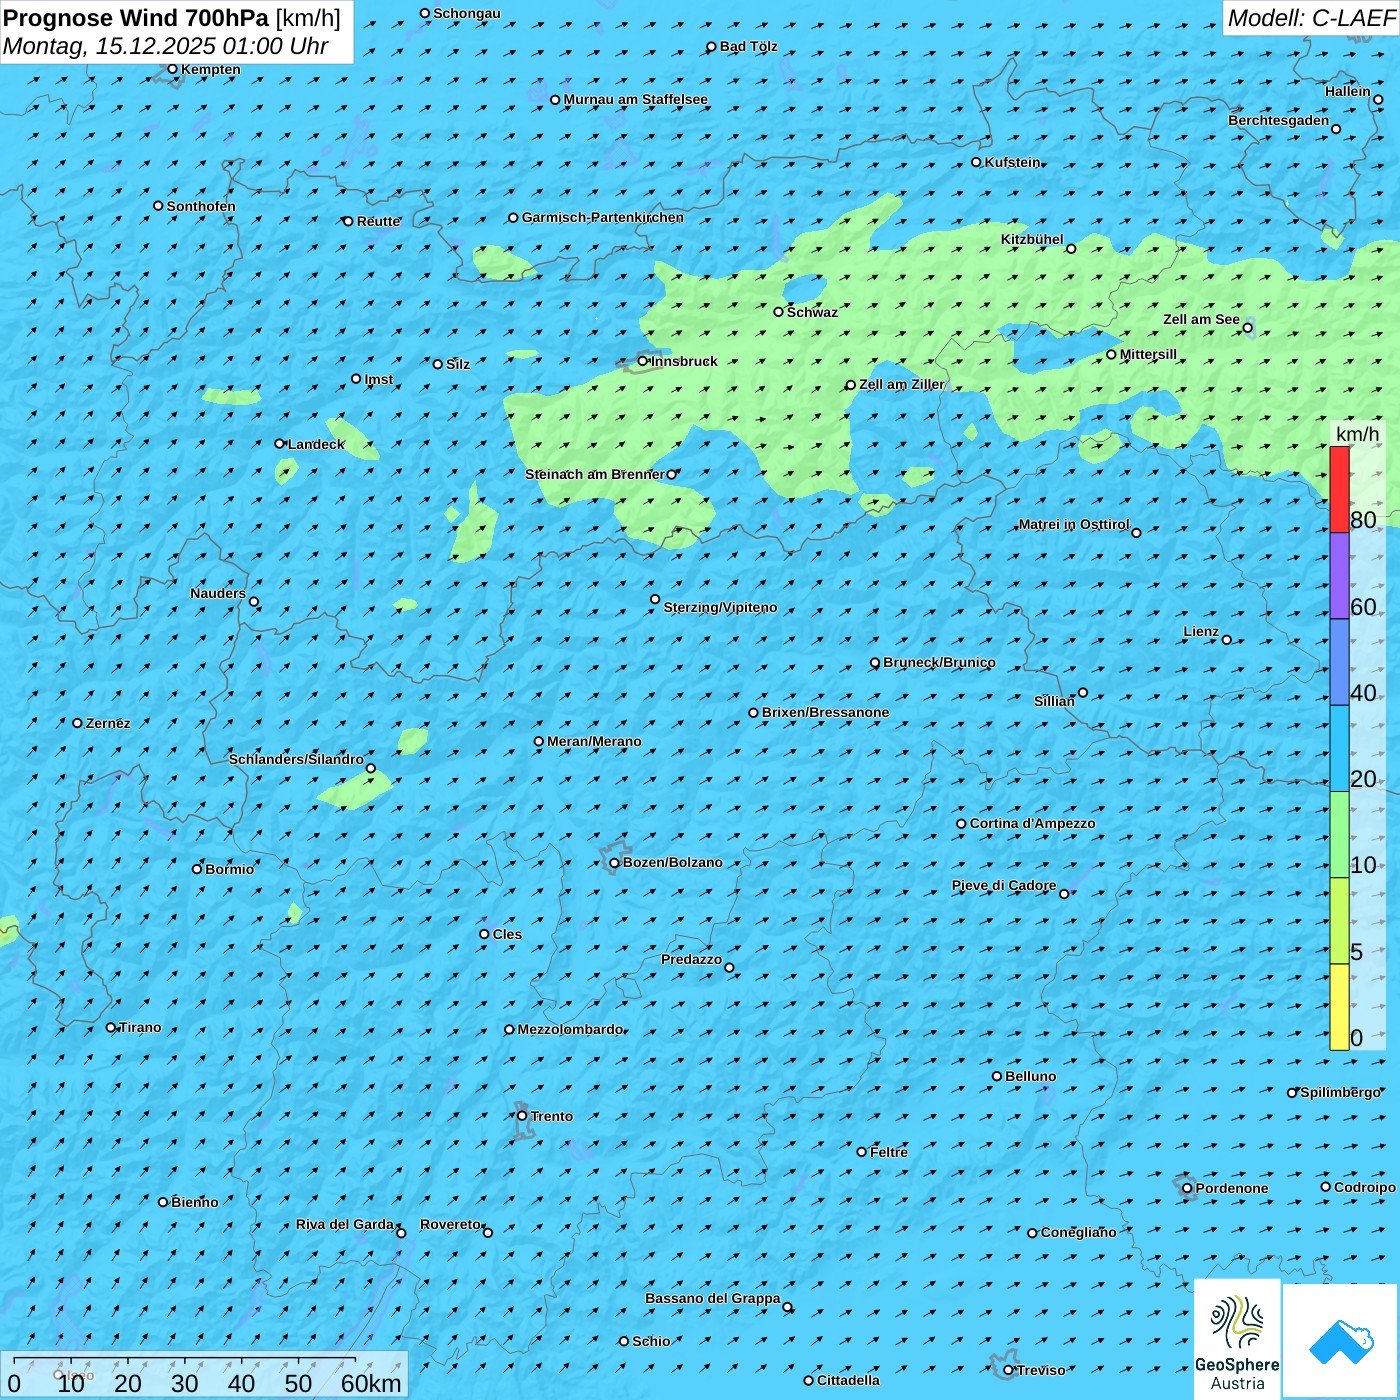Click the Kempten city marker
This screenshot has height=1400, width=1400.
click(172, 69)
